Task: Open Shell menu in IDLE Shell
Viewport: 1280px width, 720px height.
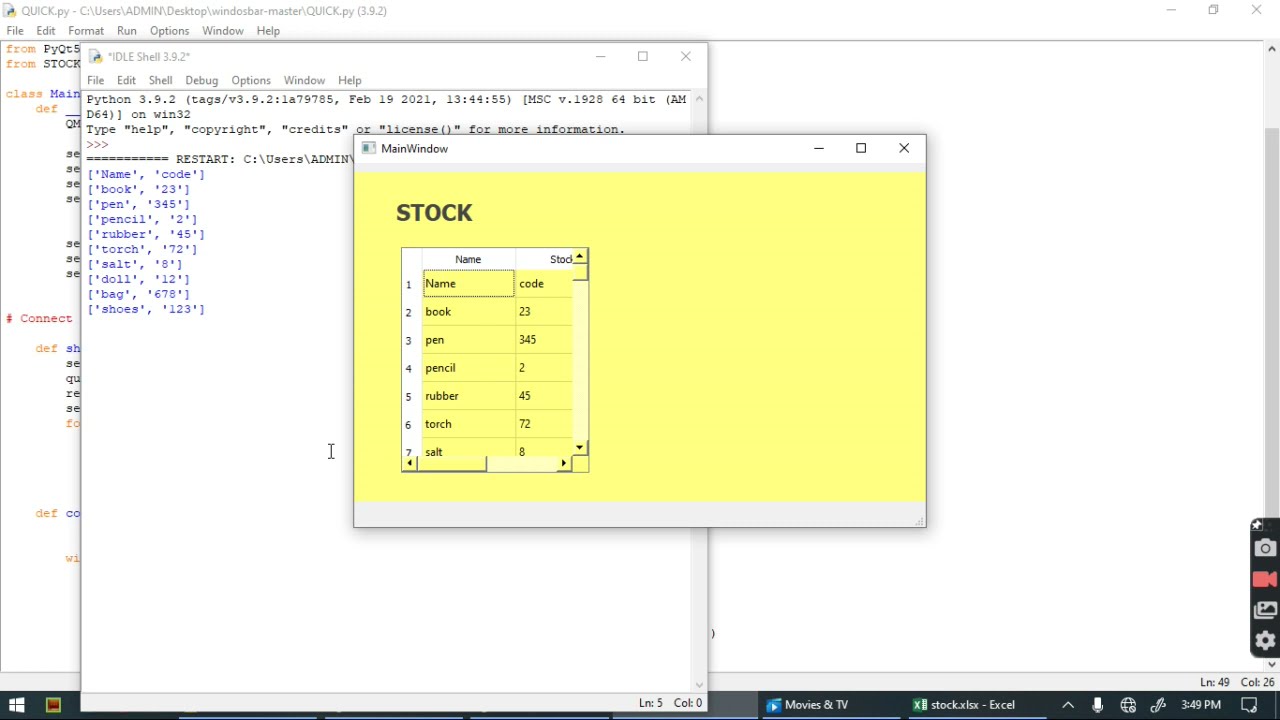Action: coord(160,80)
